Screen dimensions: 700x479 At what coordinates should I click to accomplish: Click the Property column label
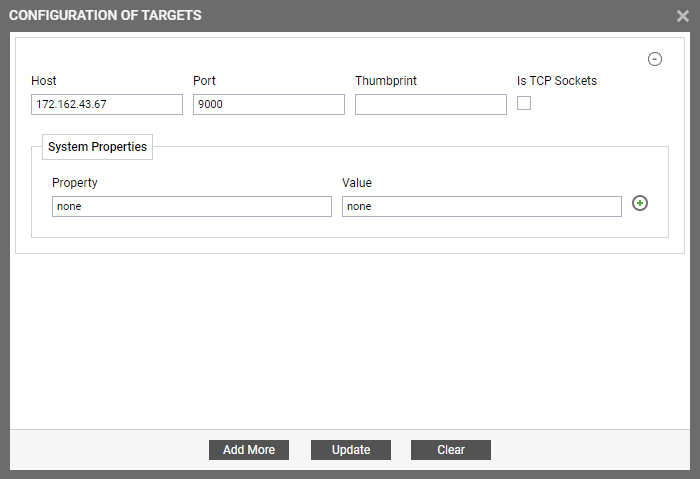coord(75,183)
